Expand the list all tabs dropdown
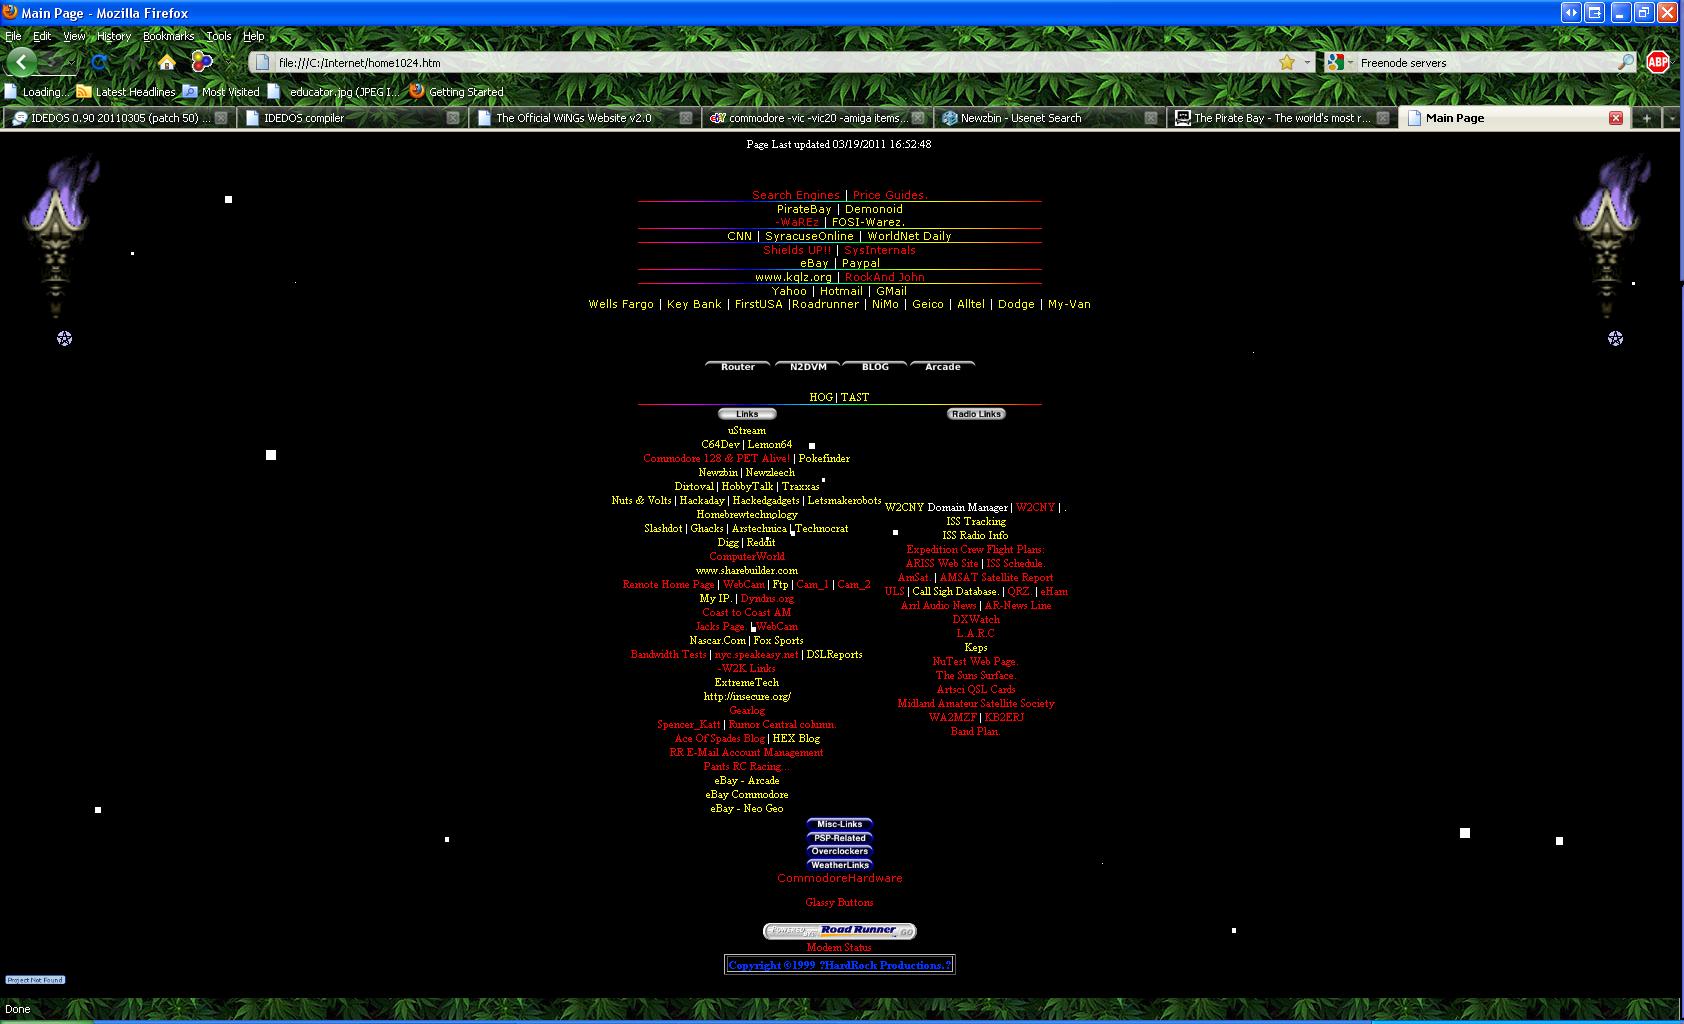The image size is (1684, 1024). [1672, 118]
